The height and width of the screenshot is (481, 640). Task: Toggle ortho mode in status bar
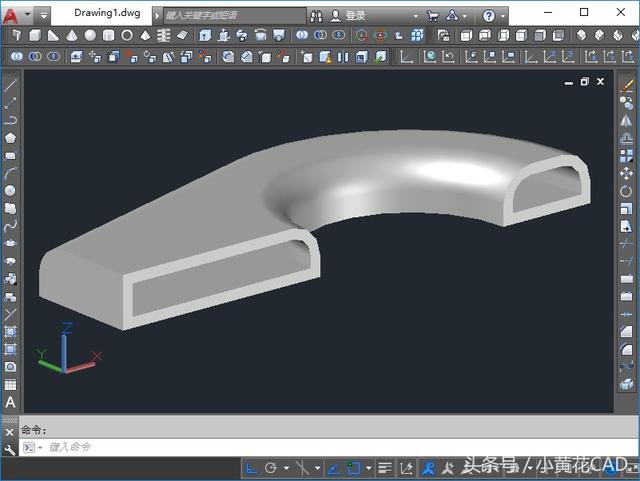point(252,468)
